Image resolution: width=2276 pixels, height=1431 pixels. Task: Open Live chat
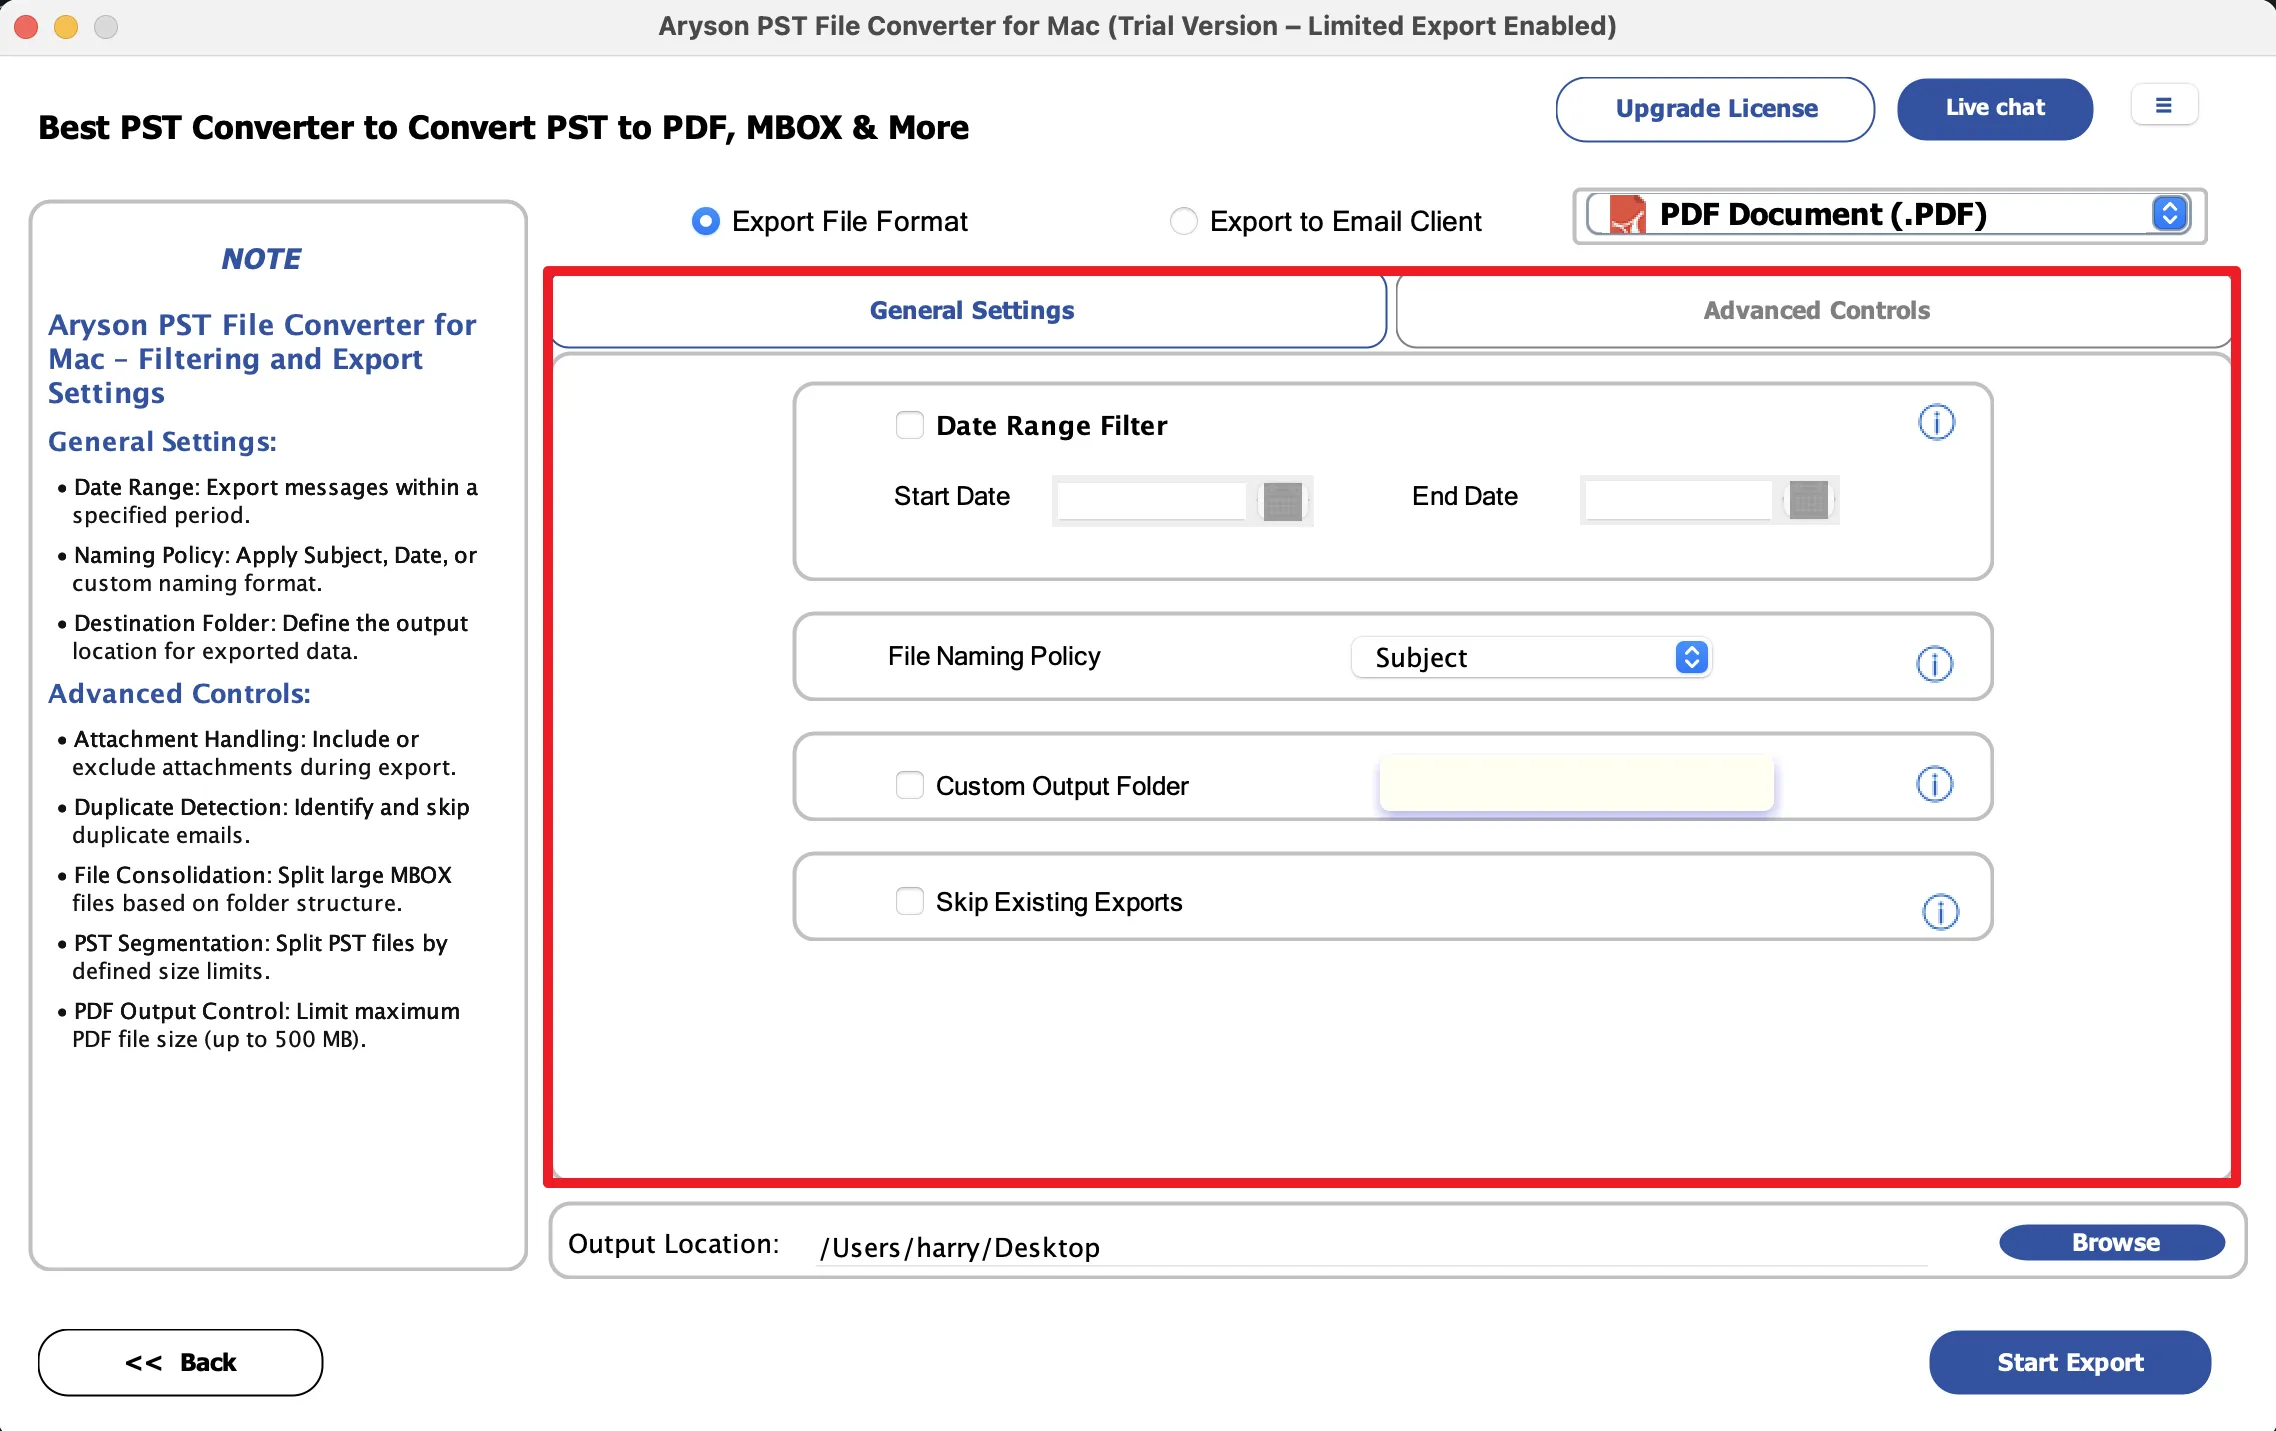(1994, 108)
